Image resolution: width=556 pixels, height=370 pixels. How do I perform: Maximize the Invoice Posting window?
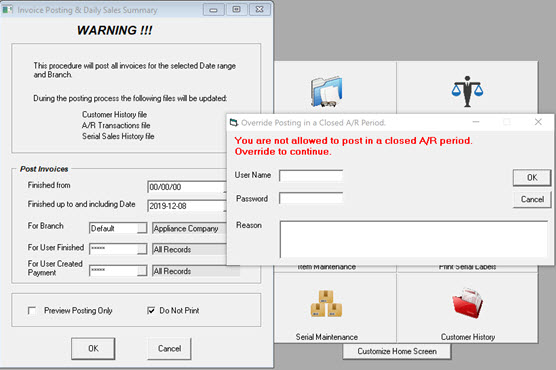point(237,10)
